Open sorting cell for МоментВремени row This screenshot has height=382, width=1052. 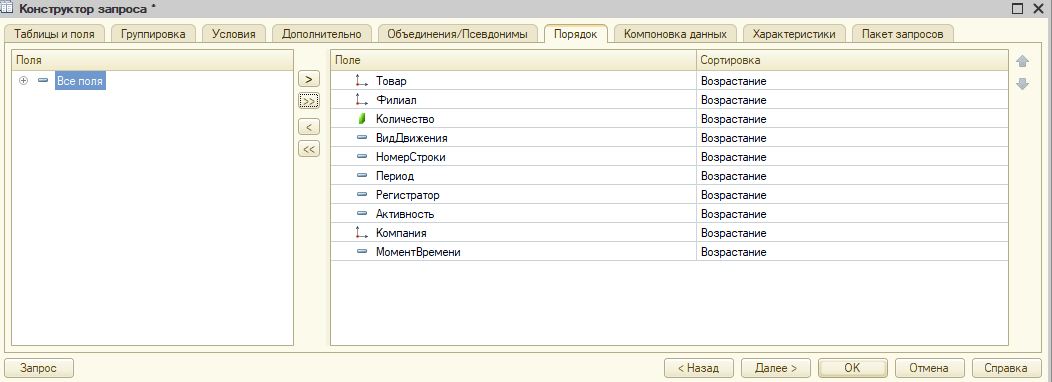pyautogui.click(x=852, y=252)
